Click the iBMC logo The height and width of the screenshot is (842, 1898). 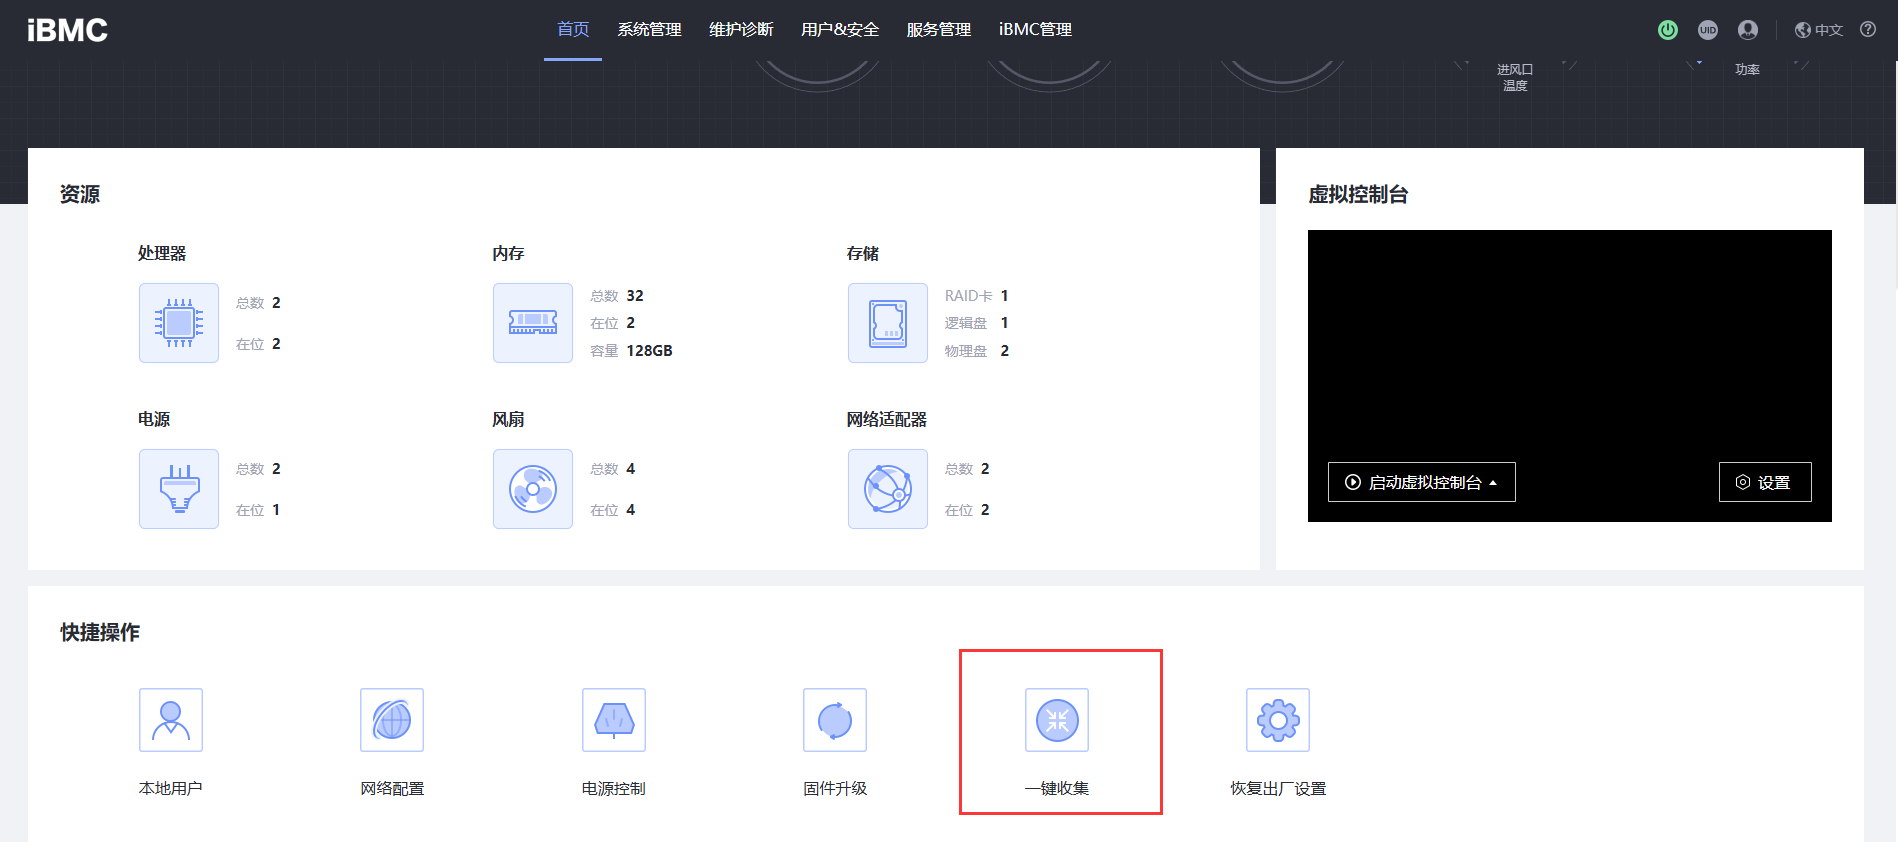pos(67,30)
